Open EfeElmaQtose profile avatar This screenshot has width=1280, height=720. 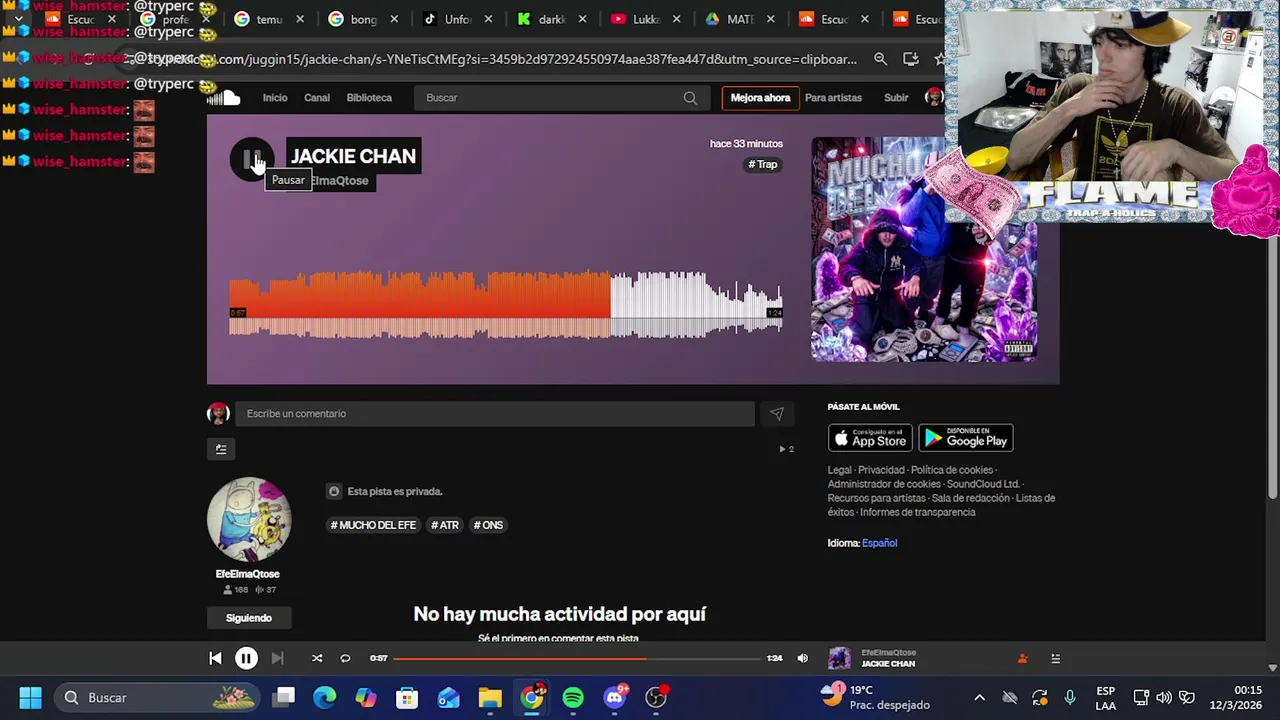click(x=249, y=519)
